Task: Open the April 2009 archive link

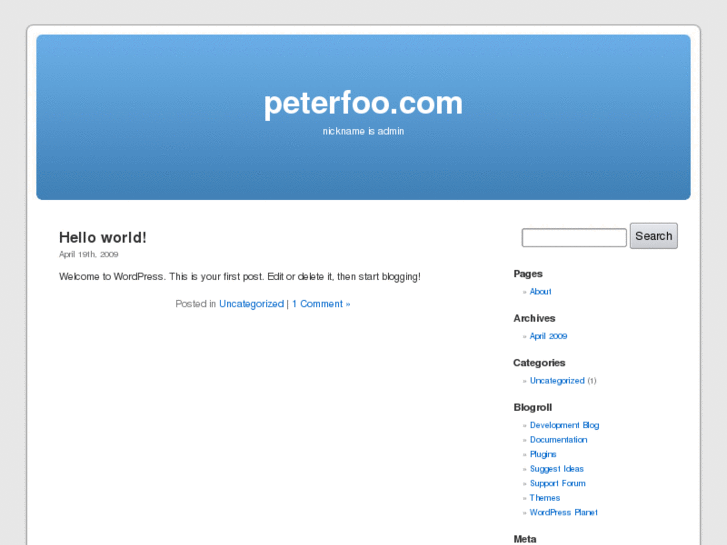Action: point(548,336)
